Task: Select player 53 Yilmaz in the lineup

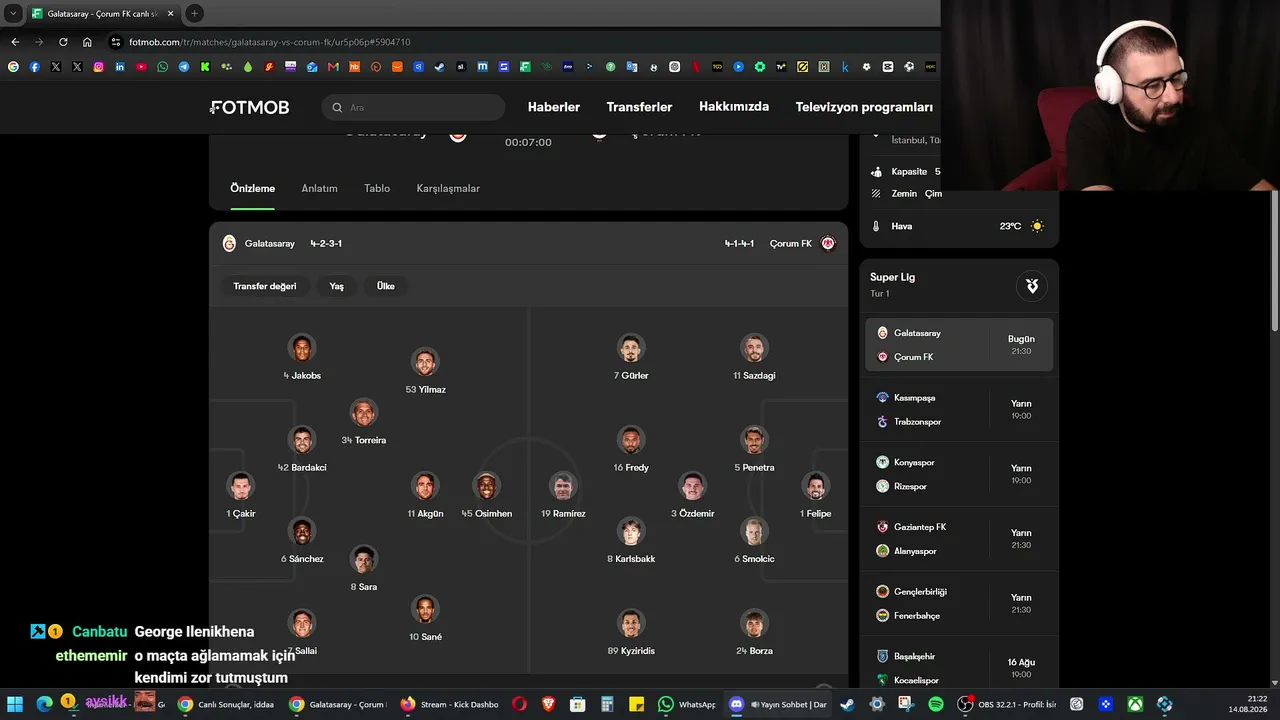Action: pyautogui.click(x=425, y=372)
